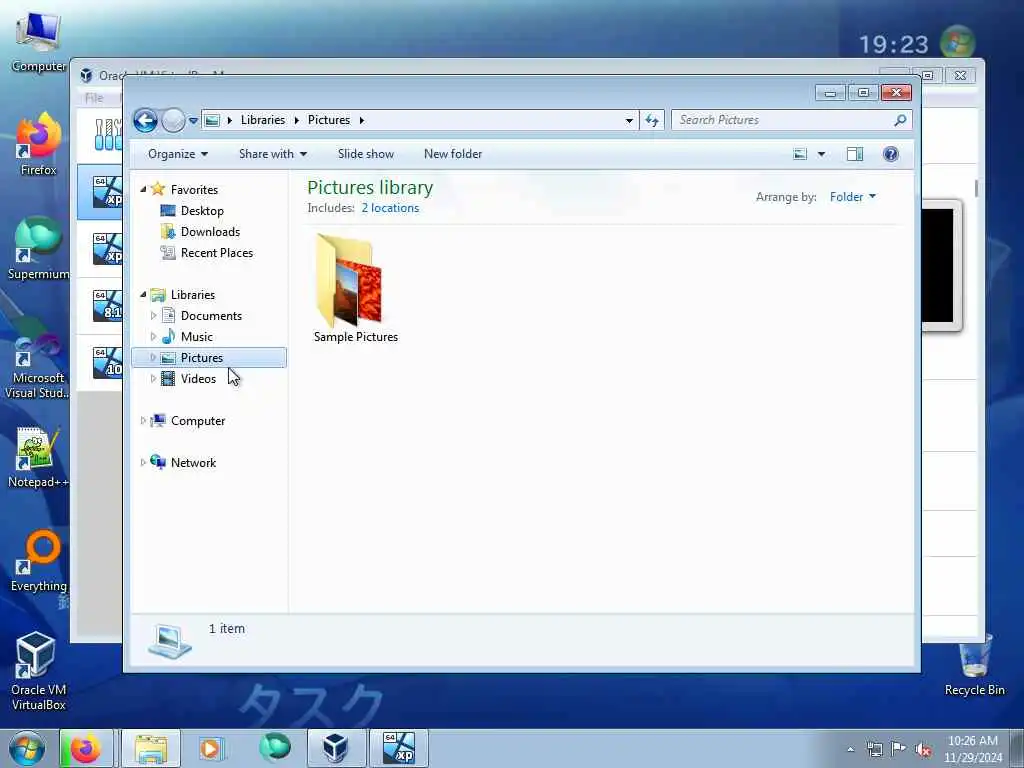Click the Everything desktop shortcut
The height and width of the screenshot is (768, 1024).
39,560
